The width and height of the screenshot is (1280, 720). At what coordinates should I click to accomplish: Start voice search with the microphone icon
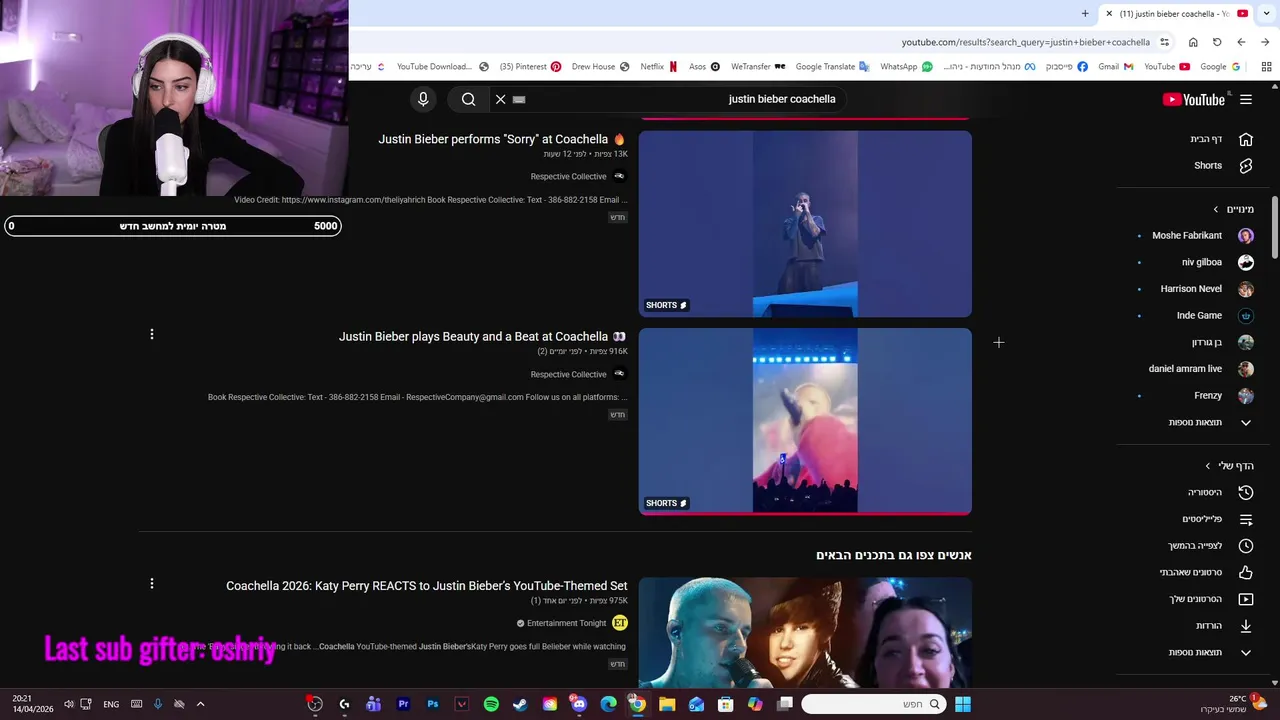tap(423, 99)
